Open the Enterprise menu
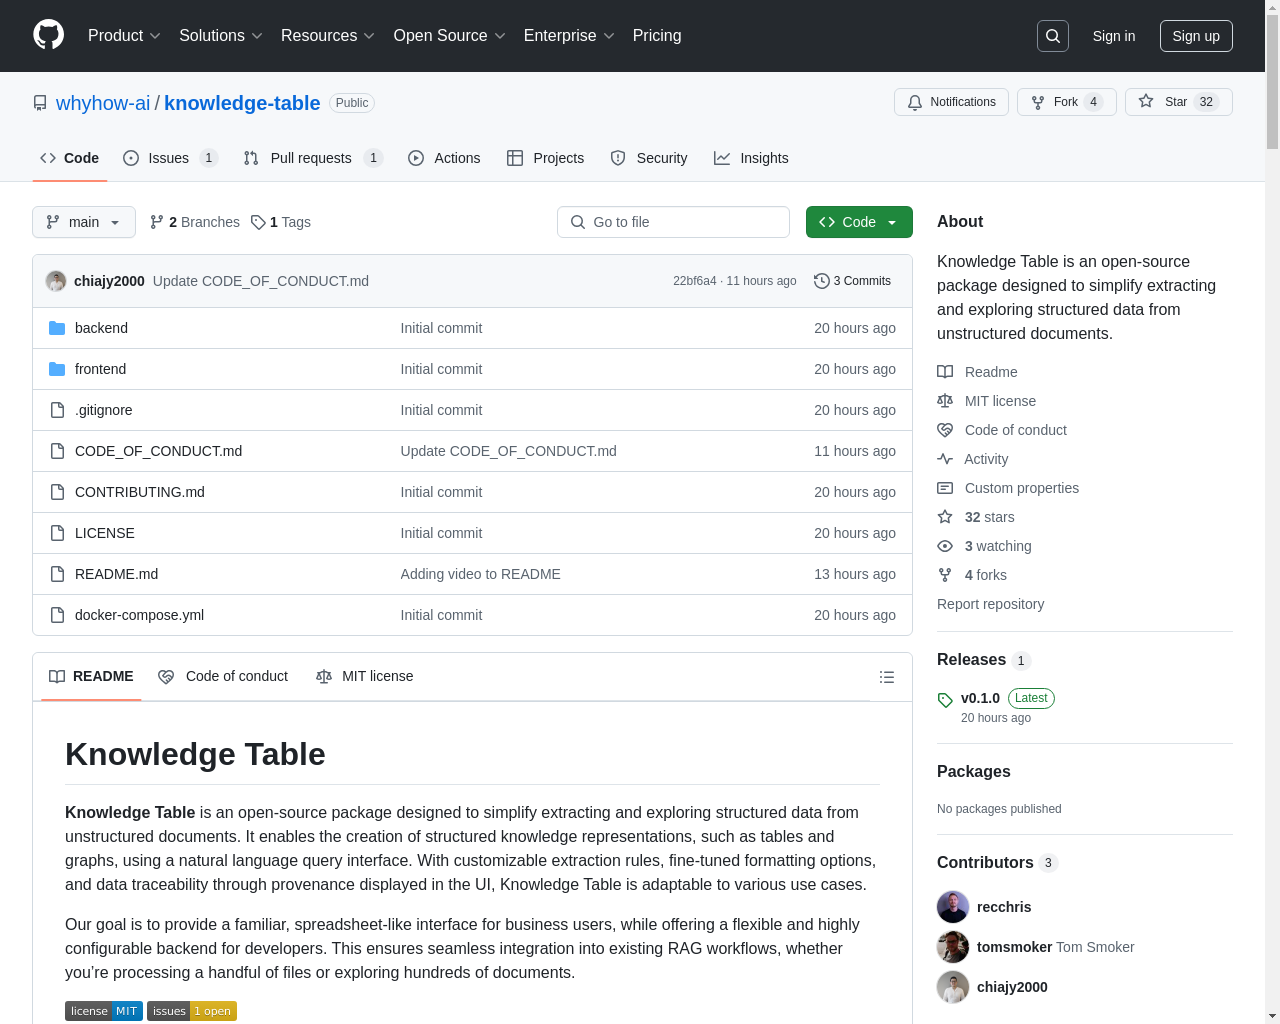This screenshot has width=1280, height=1024. click(569, 36)
